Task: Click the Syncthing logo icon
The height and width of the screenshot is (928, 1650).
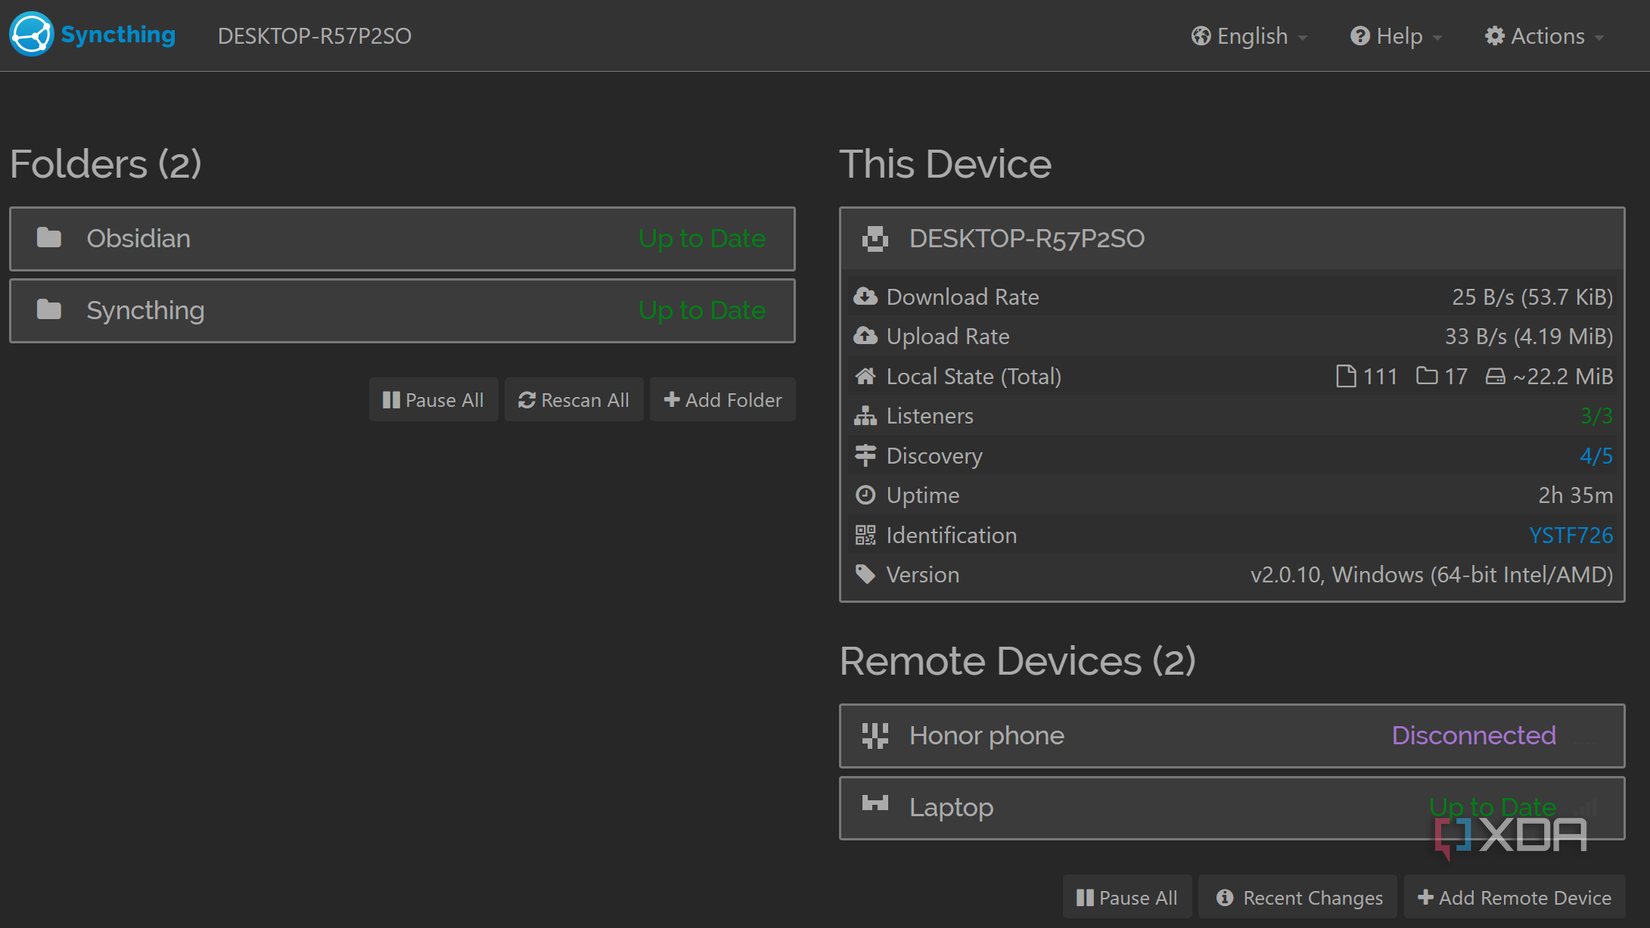Action: tap(31, 34)
